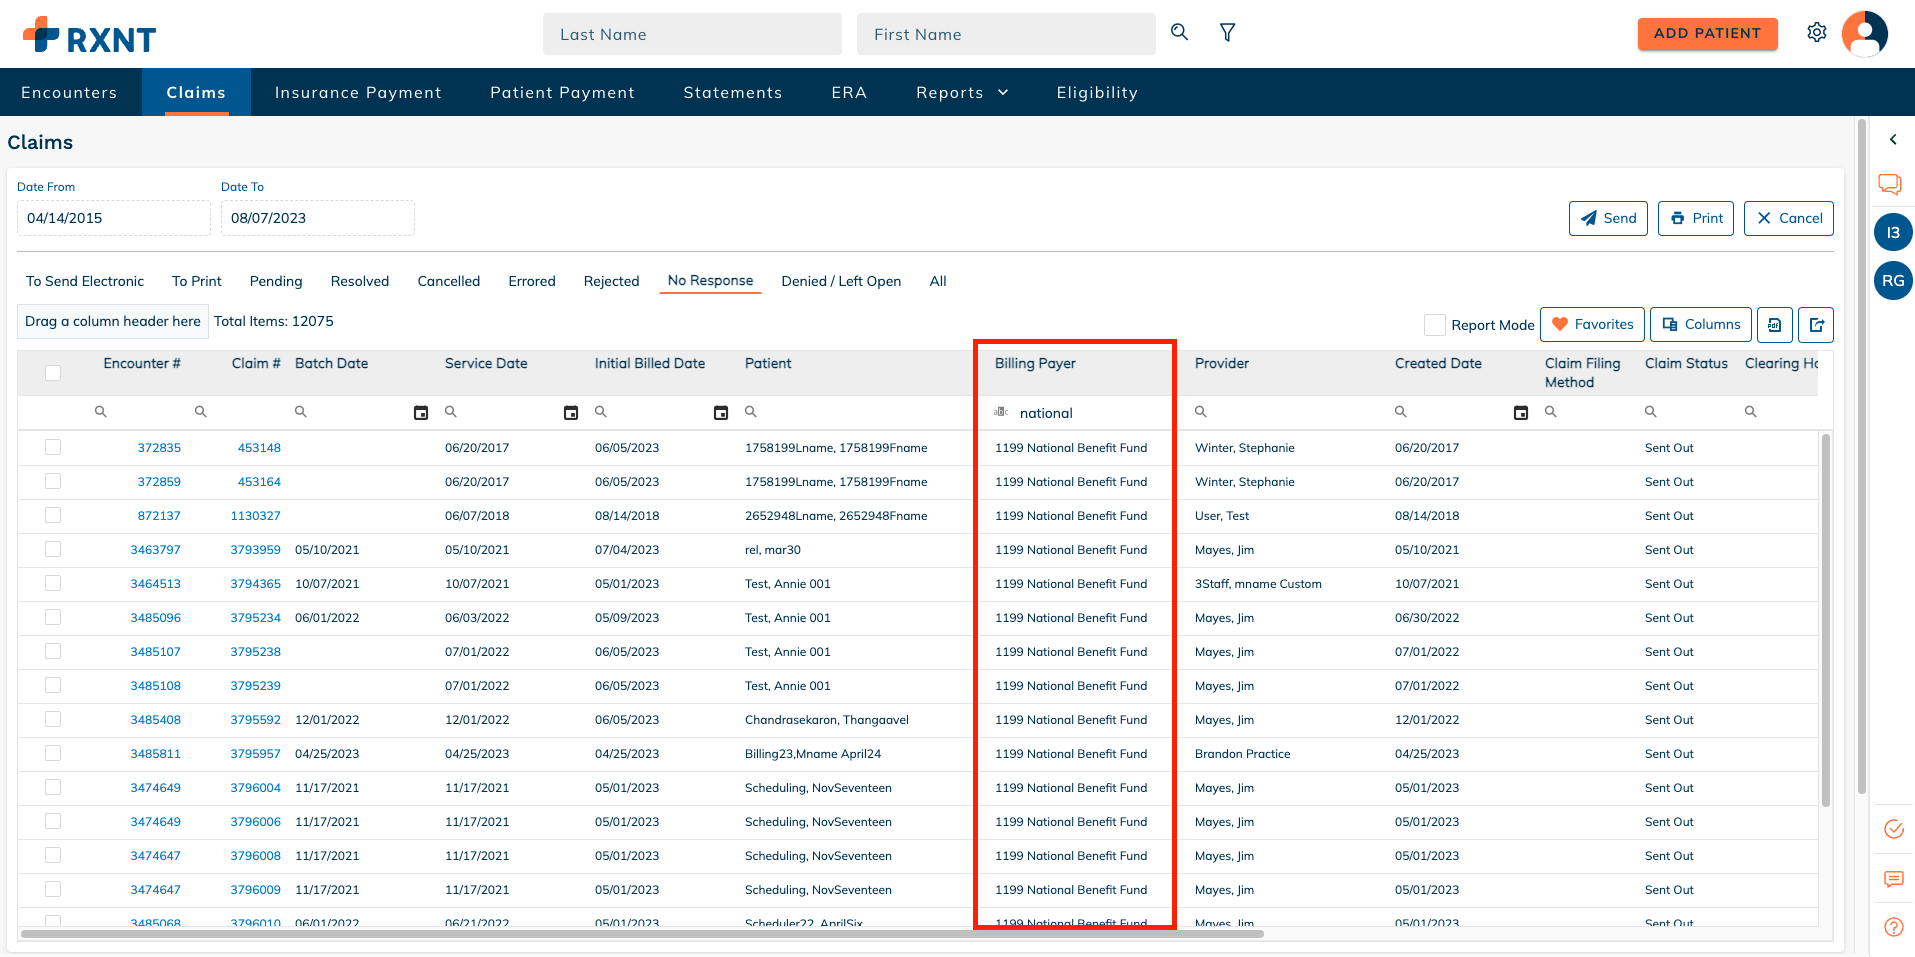Open encounter link 3485408
The image size is (1915, 957).
(x=155, y=719)
